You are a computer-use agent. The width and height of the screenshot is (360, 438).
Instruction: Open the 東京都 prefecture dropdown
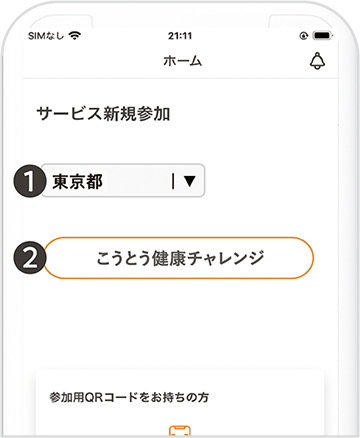click(x=123, y=180)
